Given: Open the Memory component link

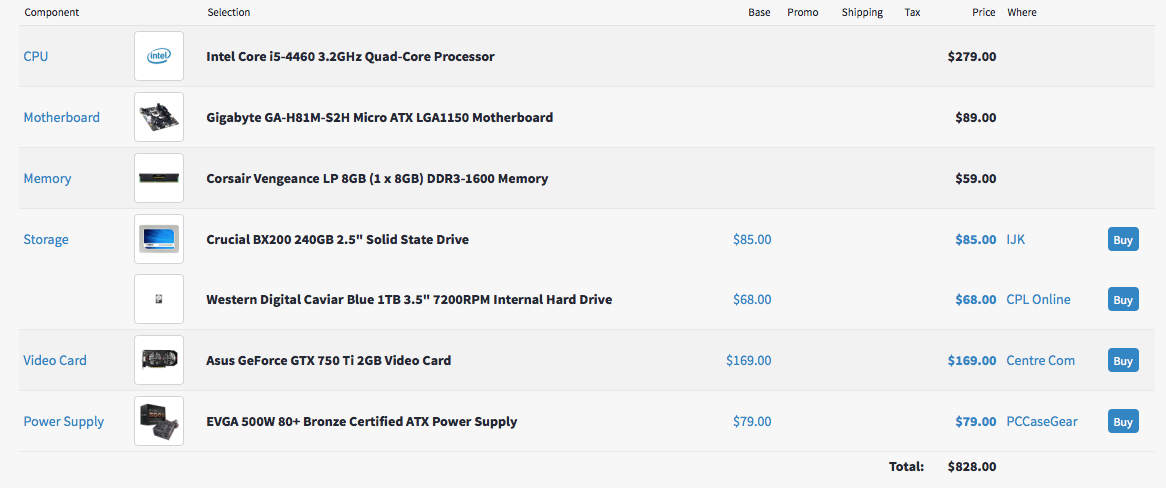Looking at the screenshot, I should tap(48, 179).
